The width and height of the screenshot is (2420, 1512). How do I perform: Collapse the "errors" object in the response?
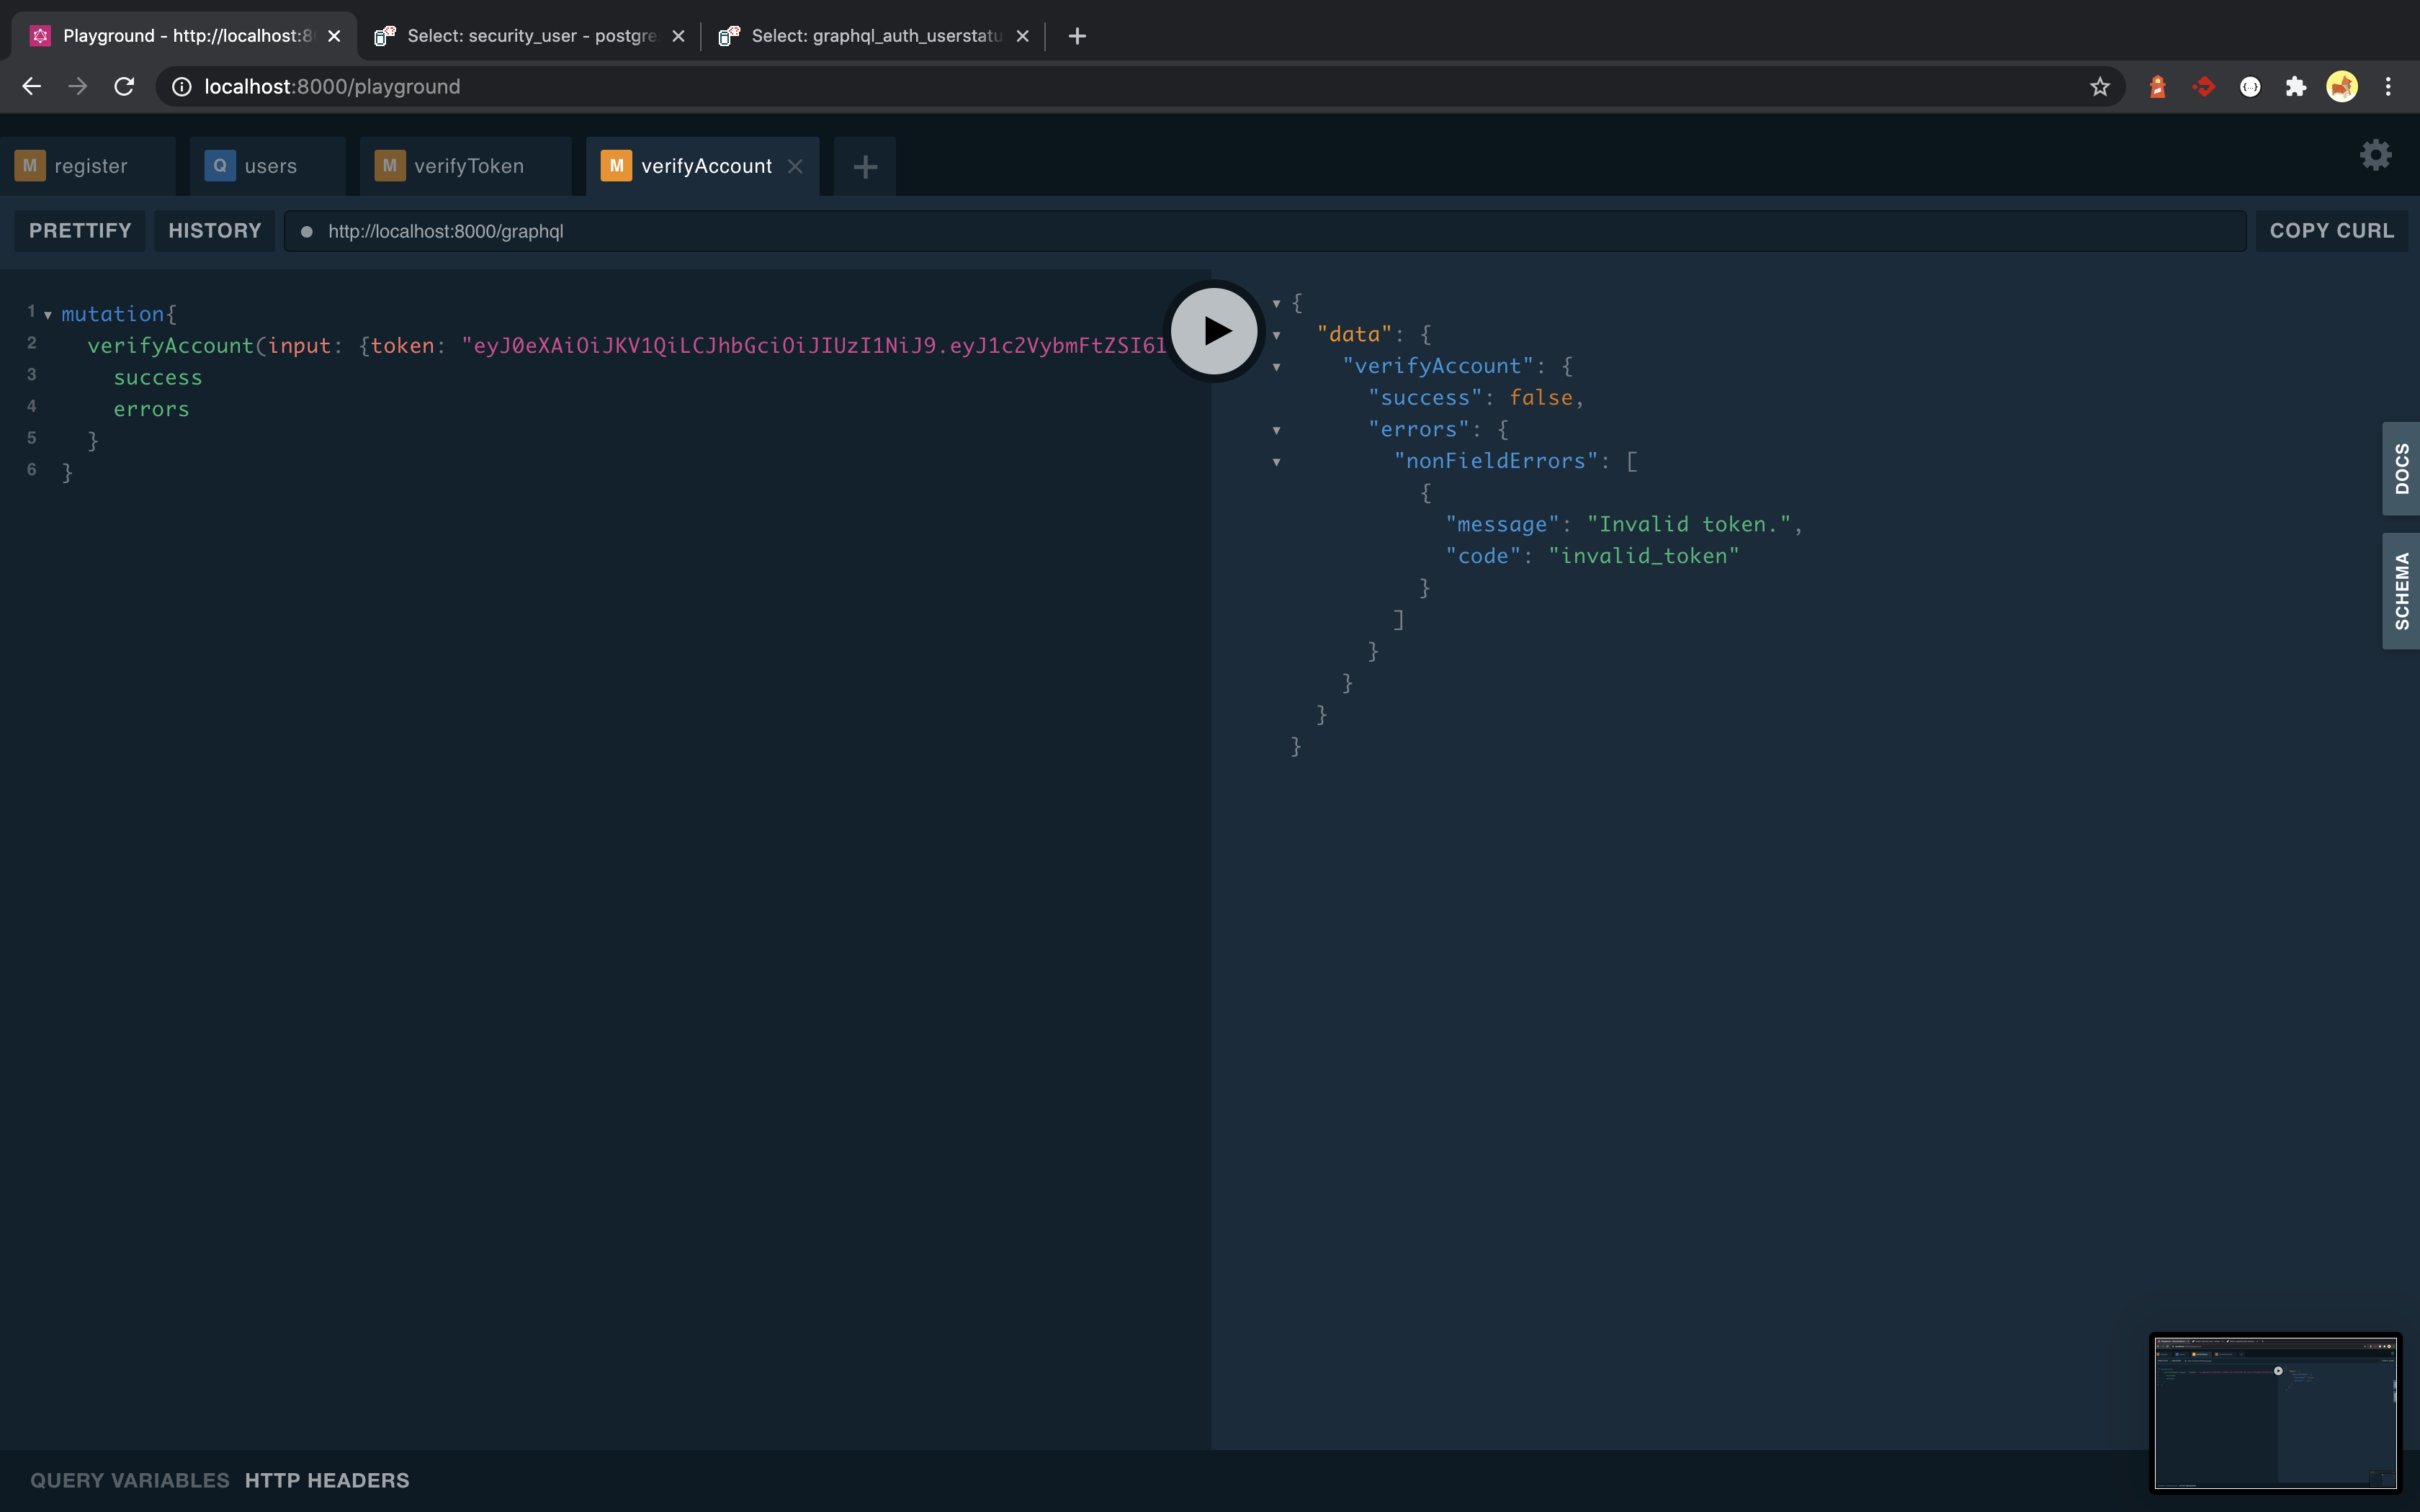[x=1276, y=430]
